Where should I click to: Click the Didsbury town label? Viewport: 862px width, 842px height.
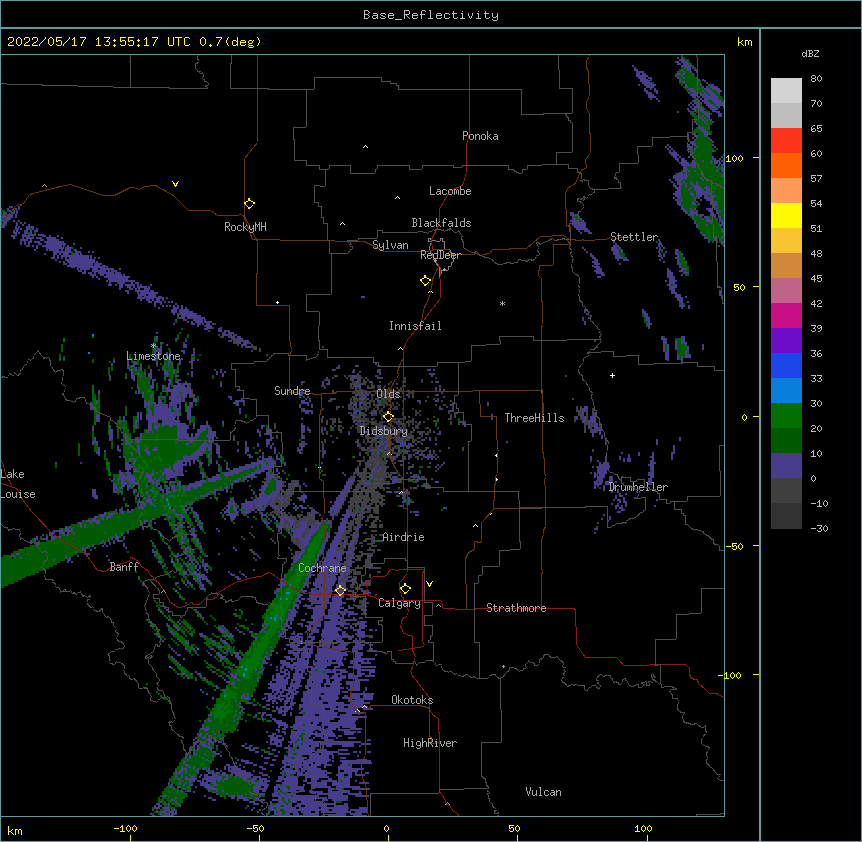point(384,431)
